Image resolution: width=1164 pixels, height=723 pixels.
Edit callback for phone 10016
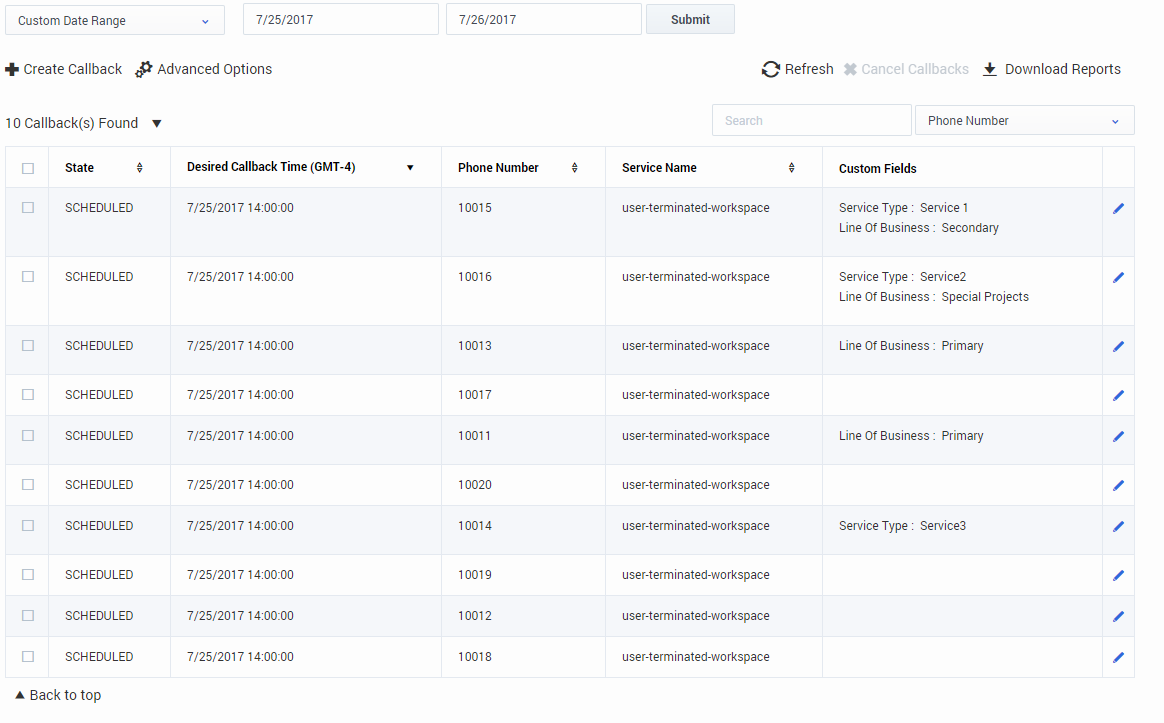tap(1119, 278)
